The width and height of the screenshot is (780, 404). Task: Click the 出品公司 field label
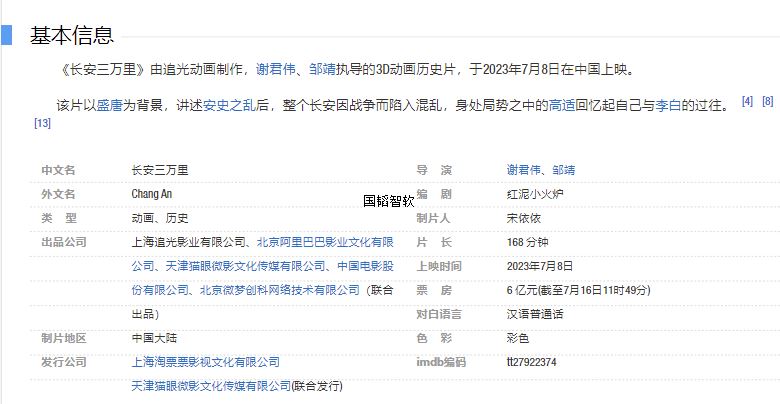pyautogui.click(x=64, y=242)
